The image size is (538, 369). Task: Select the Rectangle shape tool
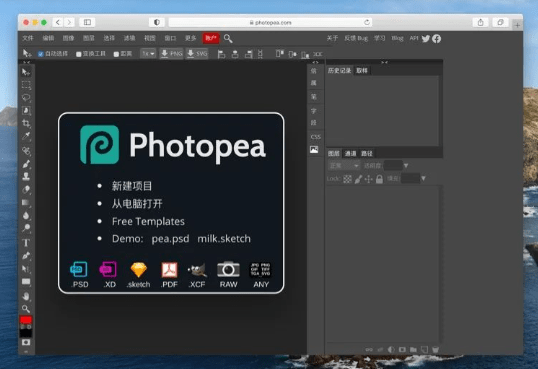coord(26,282)
